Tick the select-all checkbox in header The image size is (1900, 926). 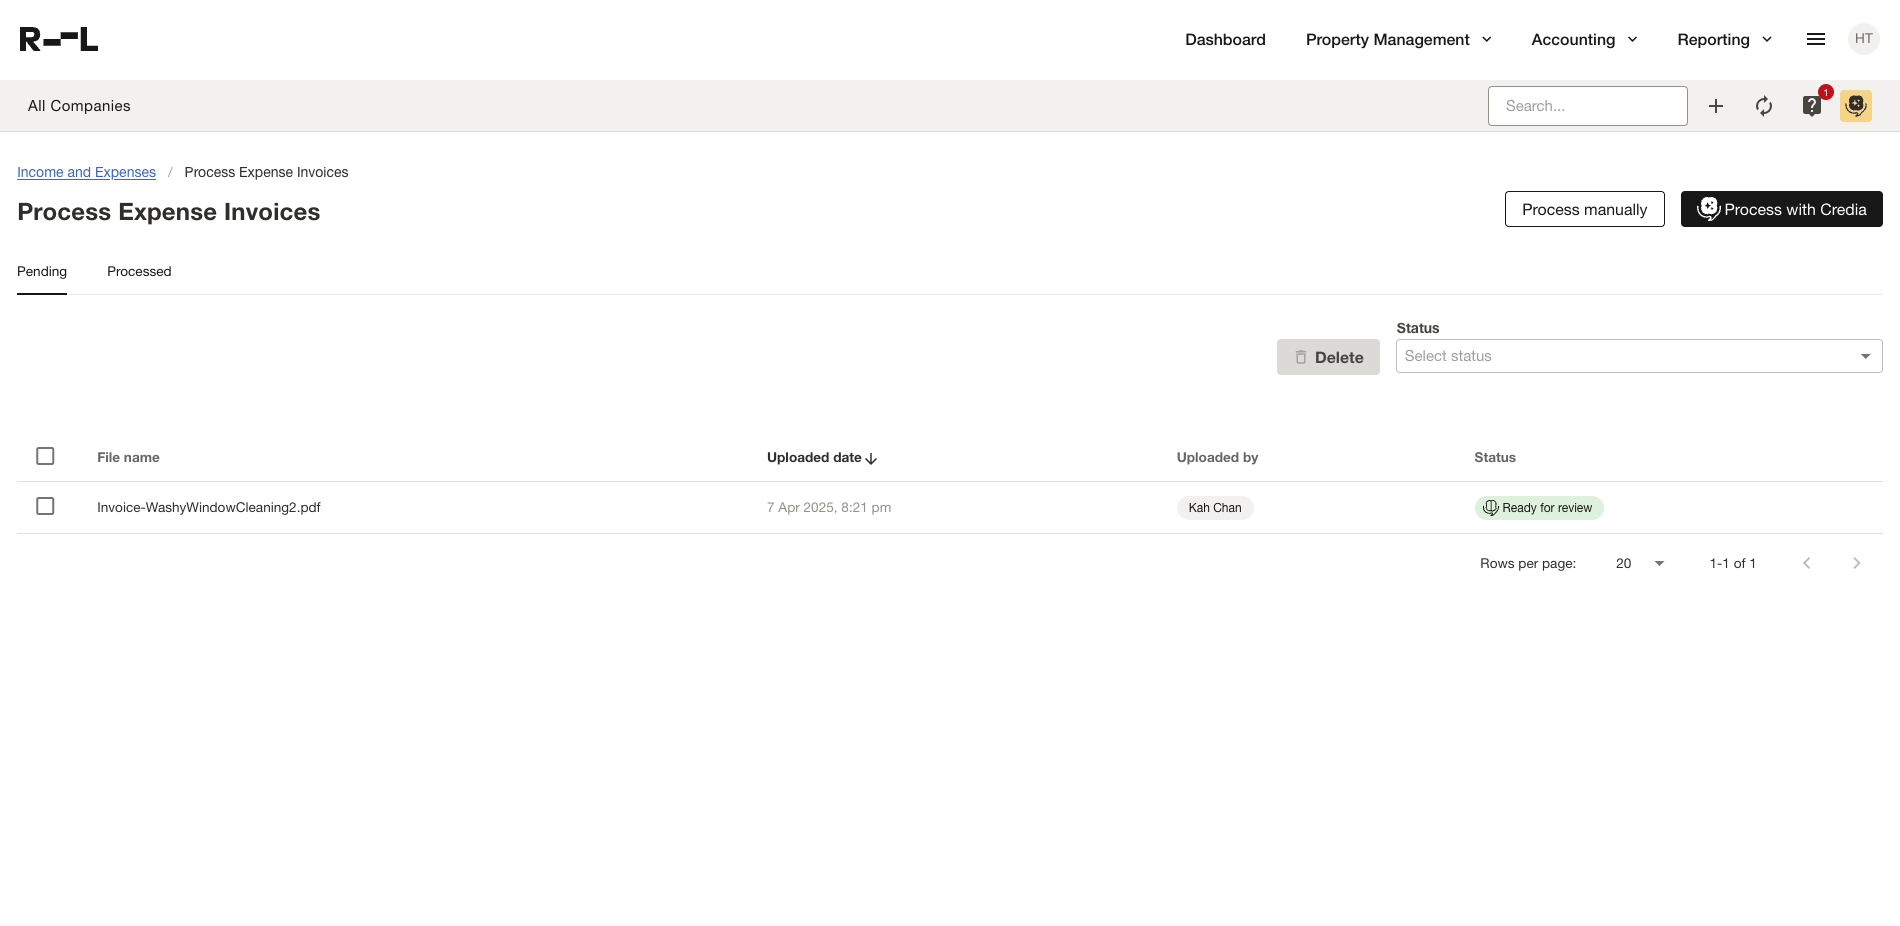coord(45,456)
